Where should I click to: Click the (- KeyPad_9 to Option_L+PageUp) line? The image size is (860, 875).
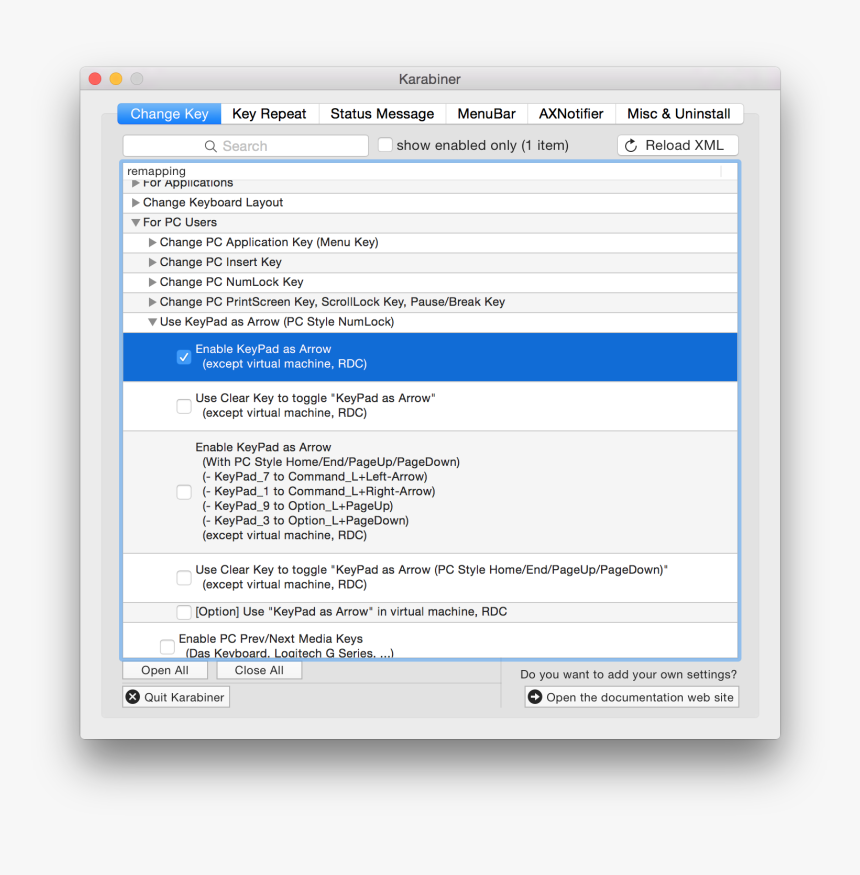click(x=297, y=506)
